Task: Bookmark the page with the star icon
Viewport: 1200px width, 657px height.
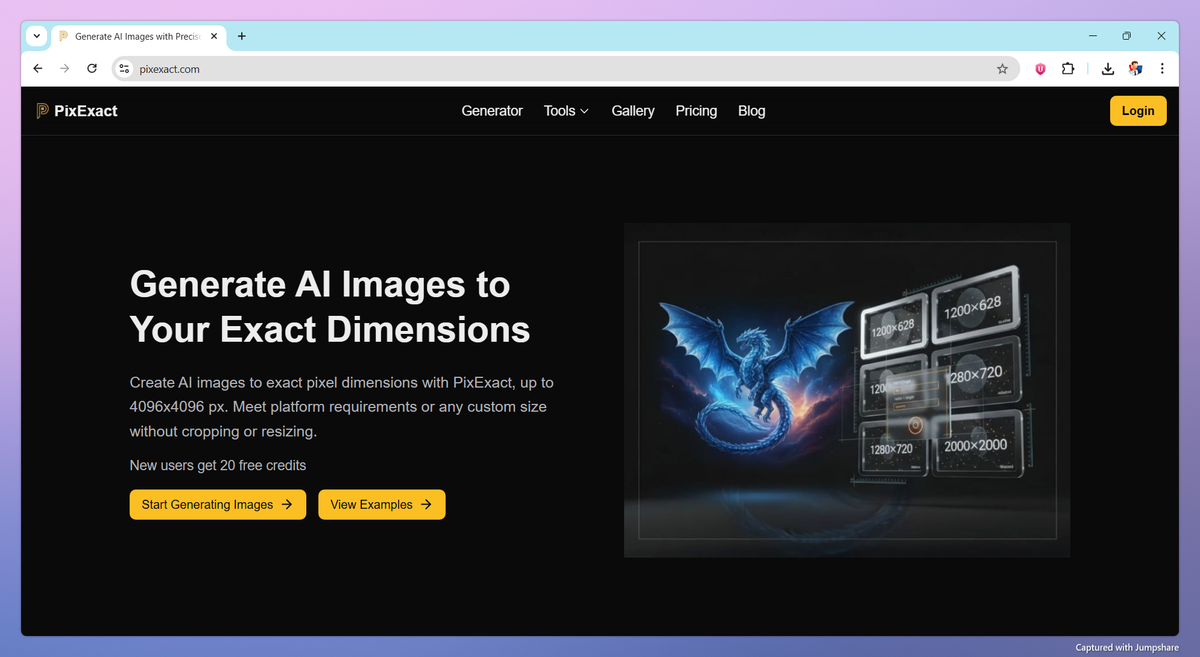Action: [1002, 68]
